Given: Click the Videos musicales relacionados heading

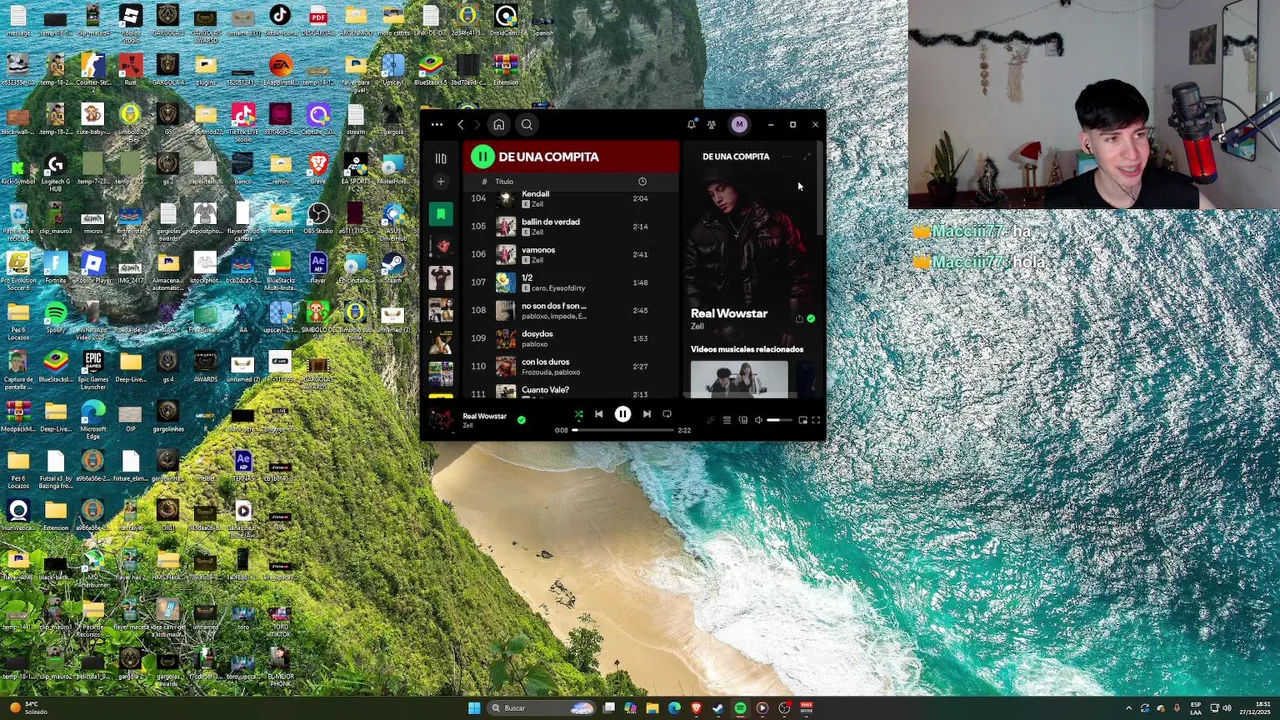Looking at the screenshot, I should point(747,349).
